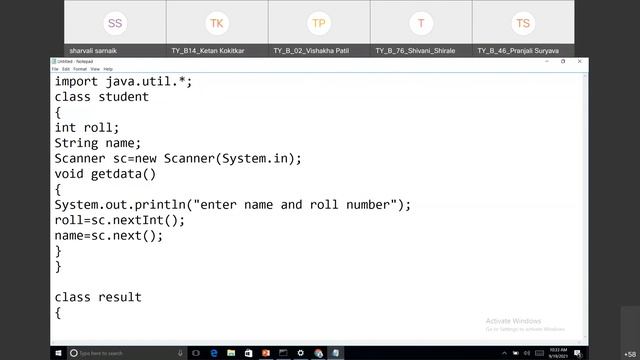Expand the hidden system tray icons chevron

pyautogui.click(x=504, y=353)
